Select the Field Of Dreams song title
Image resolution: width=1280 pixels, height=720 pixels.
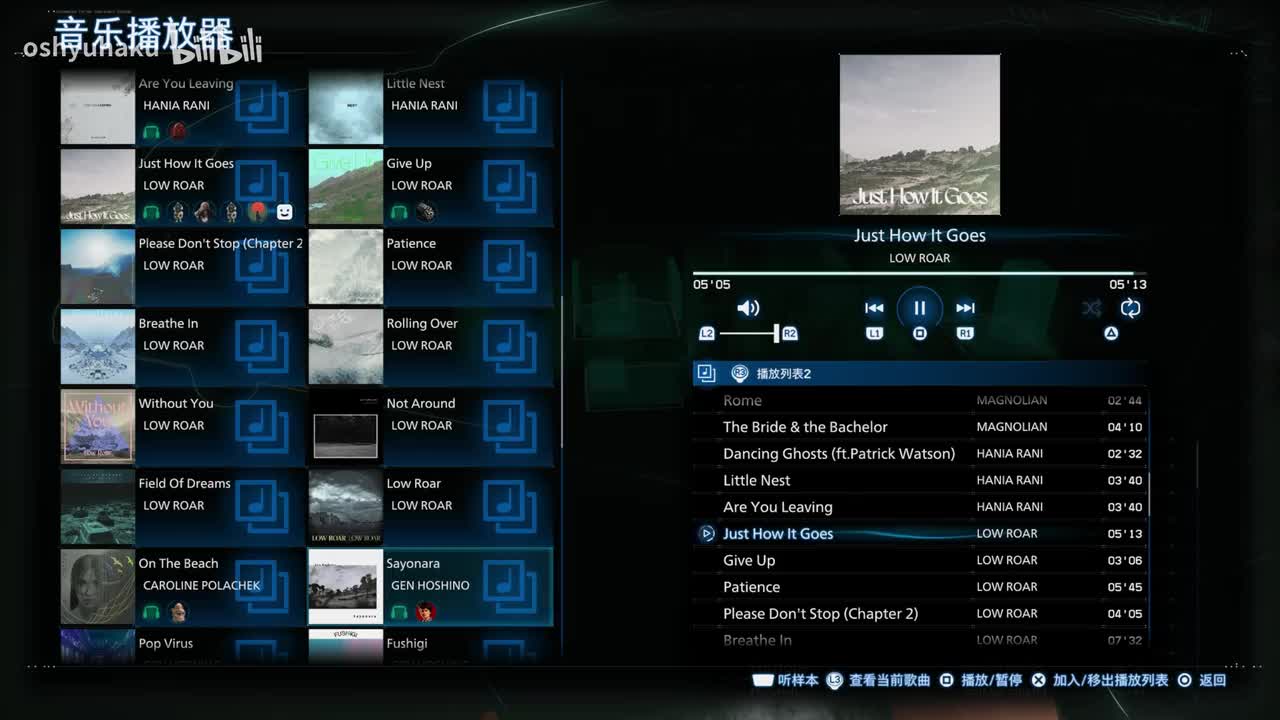pos(185,484)
